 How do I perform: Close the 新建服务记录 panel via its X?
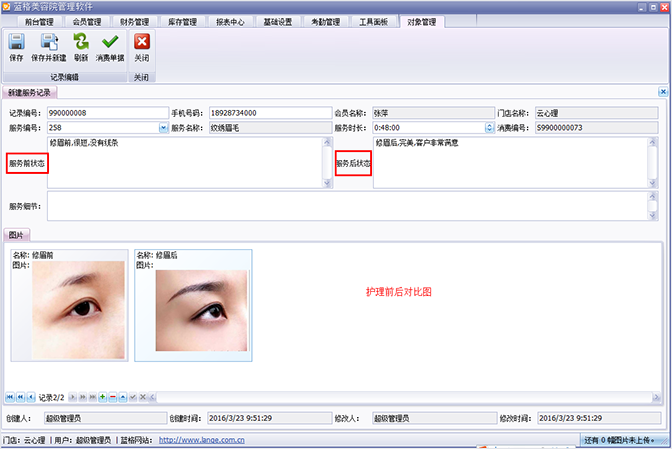pos(662,92)
